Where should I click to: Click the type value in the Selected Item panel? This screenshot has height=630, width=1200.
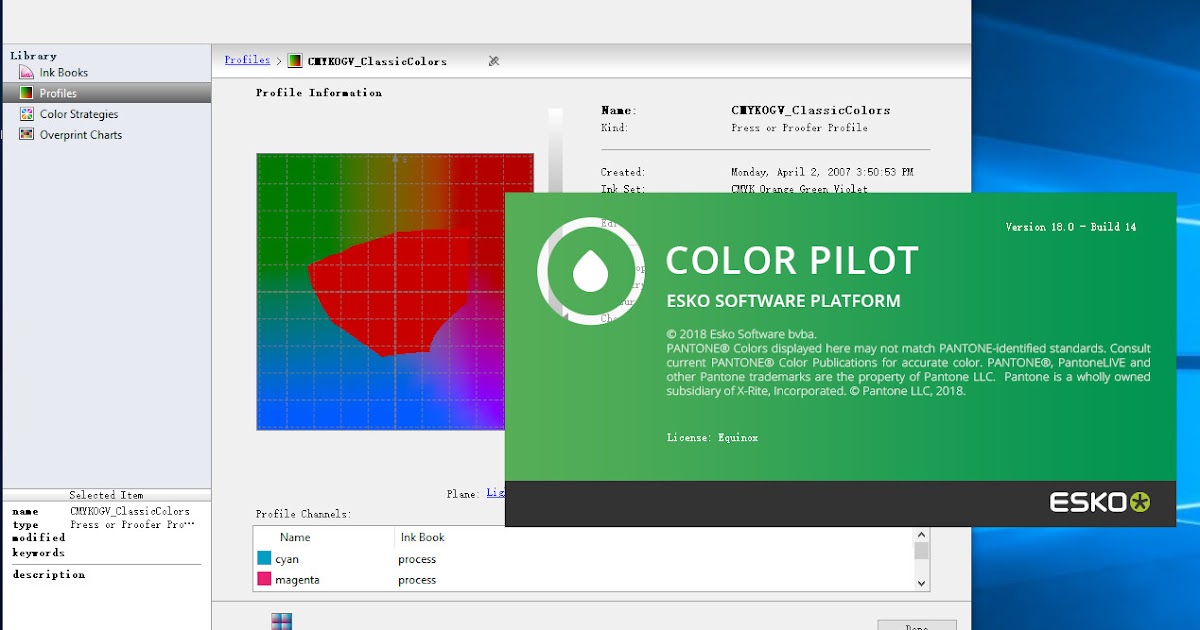pyautogui.click(x=132, y=524)
